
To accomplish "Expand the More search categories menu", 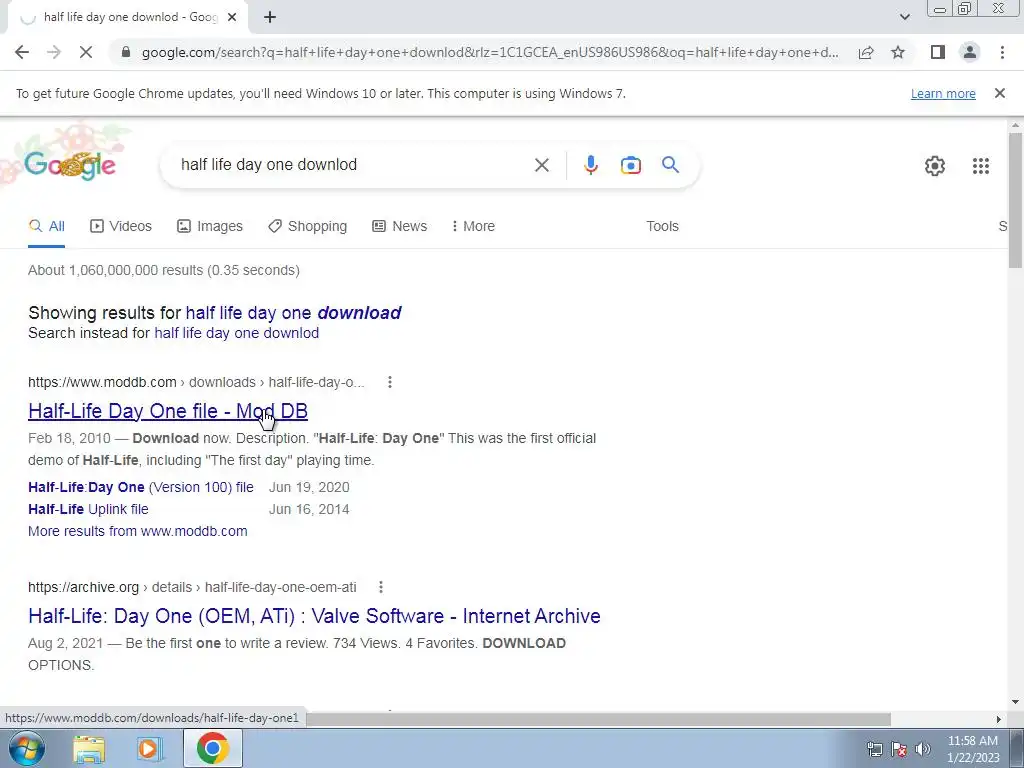I will pos(473,226).
